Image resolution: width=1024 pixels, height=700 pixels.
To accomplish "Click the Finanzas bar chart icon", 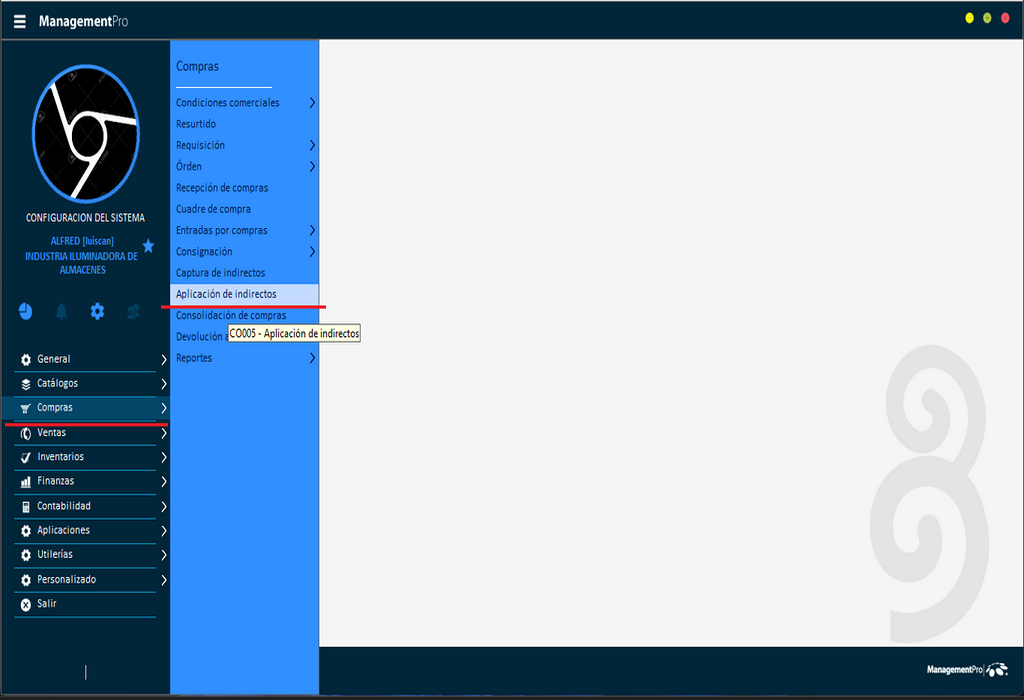I will pyautogui.click(x=26, y=482).
